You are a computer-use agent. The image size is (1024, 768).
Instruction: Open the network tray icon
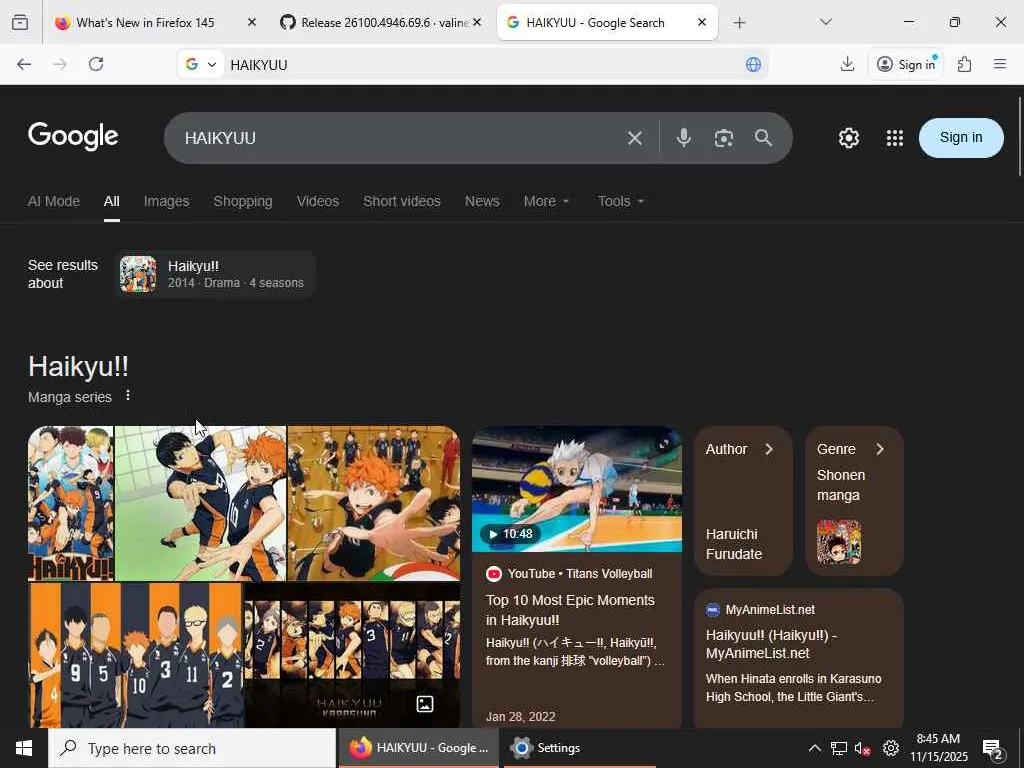coord(839,748)
